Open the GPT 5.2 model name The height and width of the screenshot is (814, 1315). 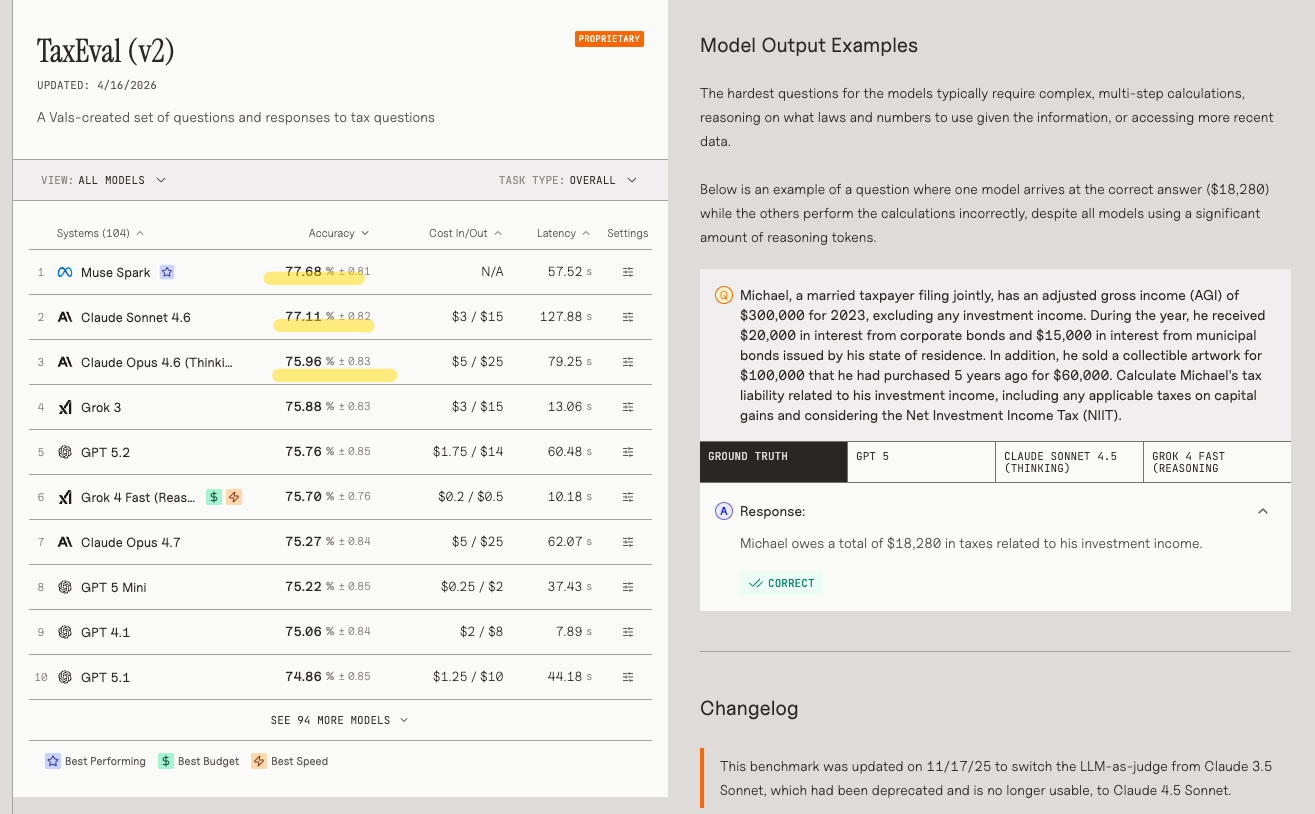click(106, 452)
